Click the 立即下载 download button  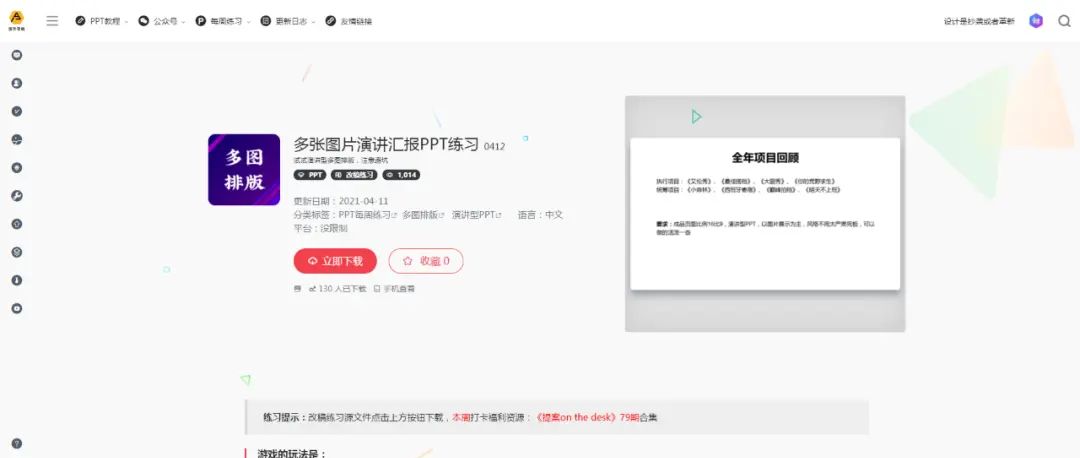click(x=335, y=261)
